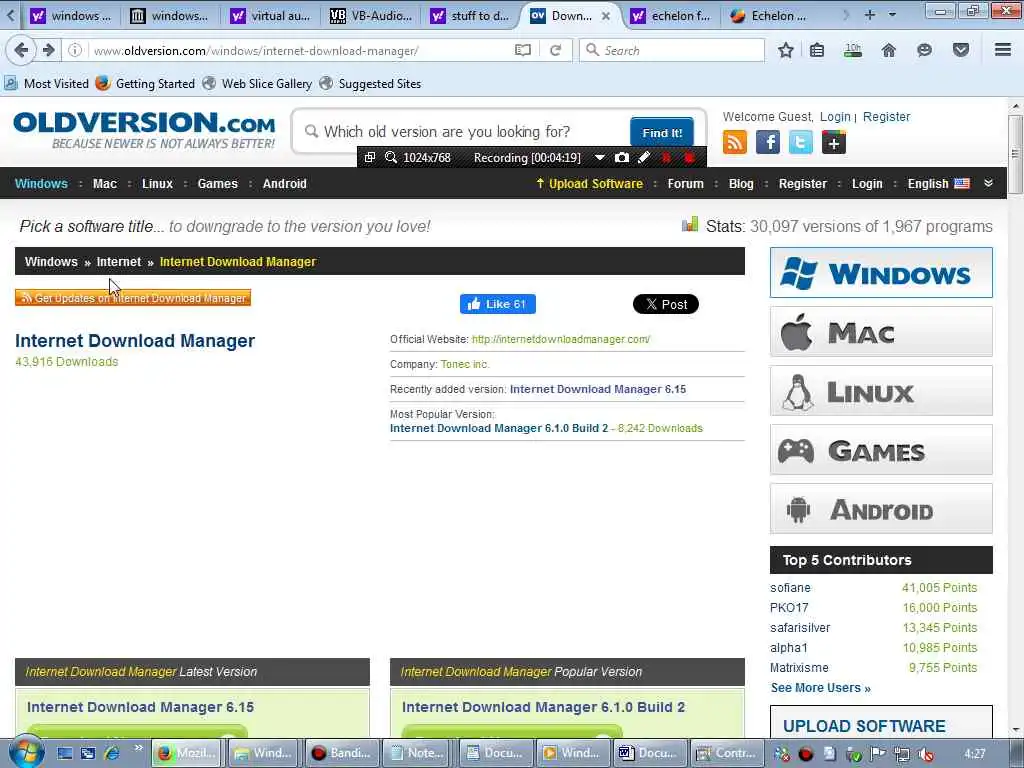Select the Linux platform banner in sidebar
Image resolution: width=1024 pixels, height=768 pixels.
click(881, 391)
